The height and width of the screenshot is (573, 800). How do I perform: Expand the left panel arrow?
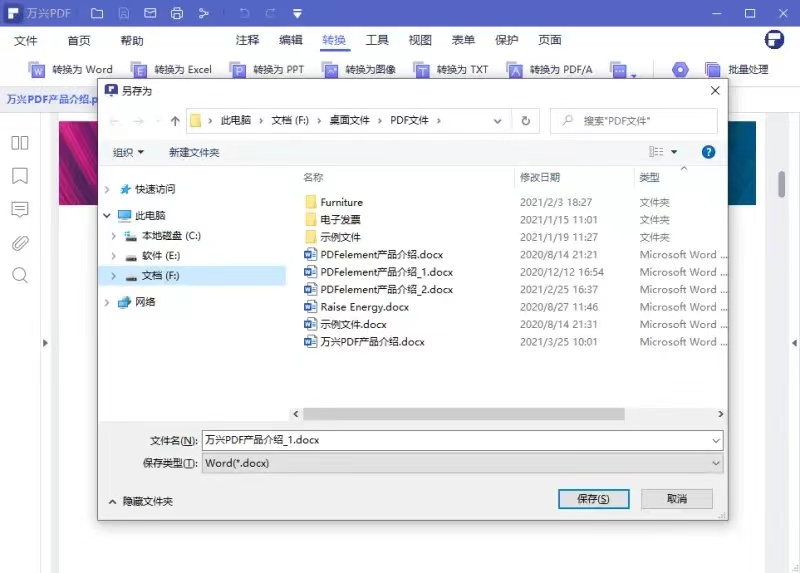45,343
